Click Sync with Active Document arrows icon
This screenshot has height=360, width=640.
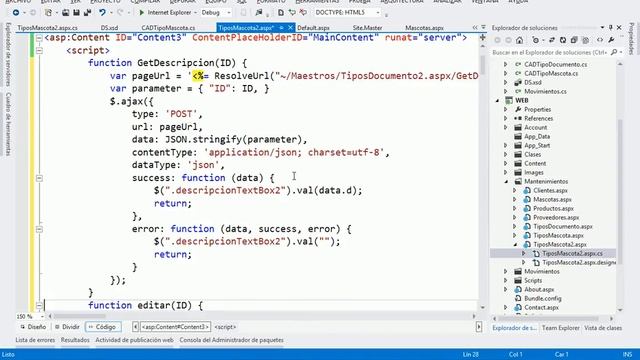[552, 40]
